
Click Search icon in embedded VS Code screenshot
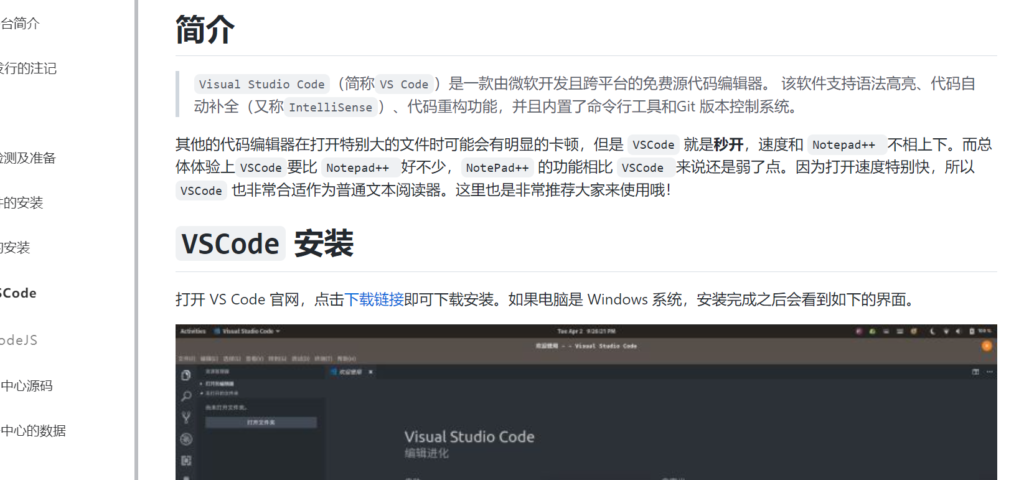click(186, 396)
